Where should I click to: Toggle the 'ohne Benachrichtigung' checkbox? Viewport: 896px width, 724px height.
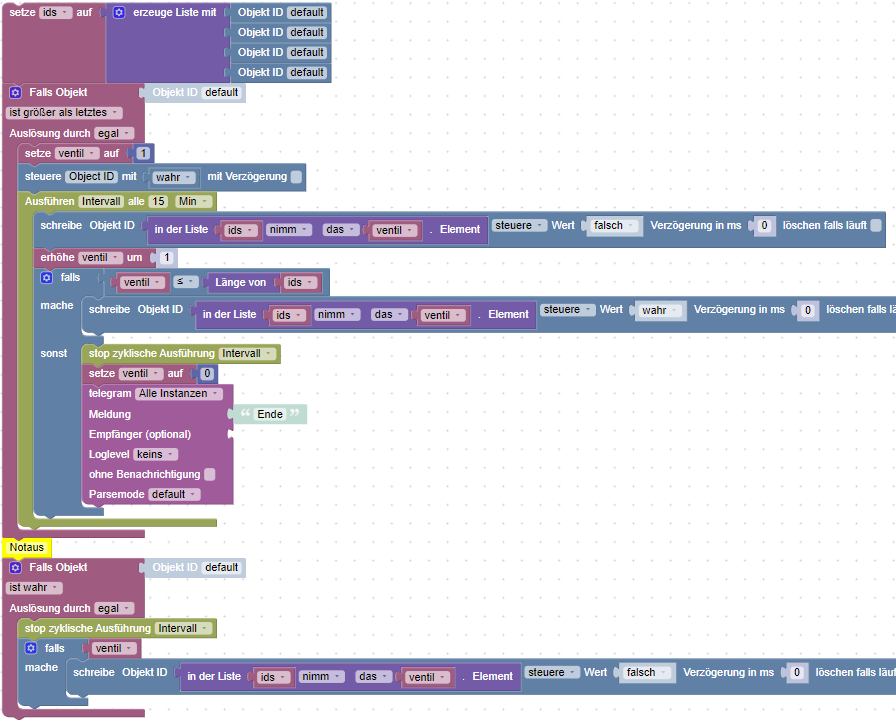[210, 474]
